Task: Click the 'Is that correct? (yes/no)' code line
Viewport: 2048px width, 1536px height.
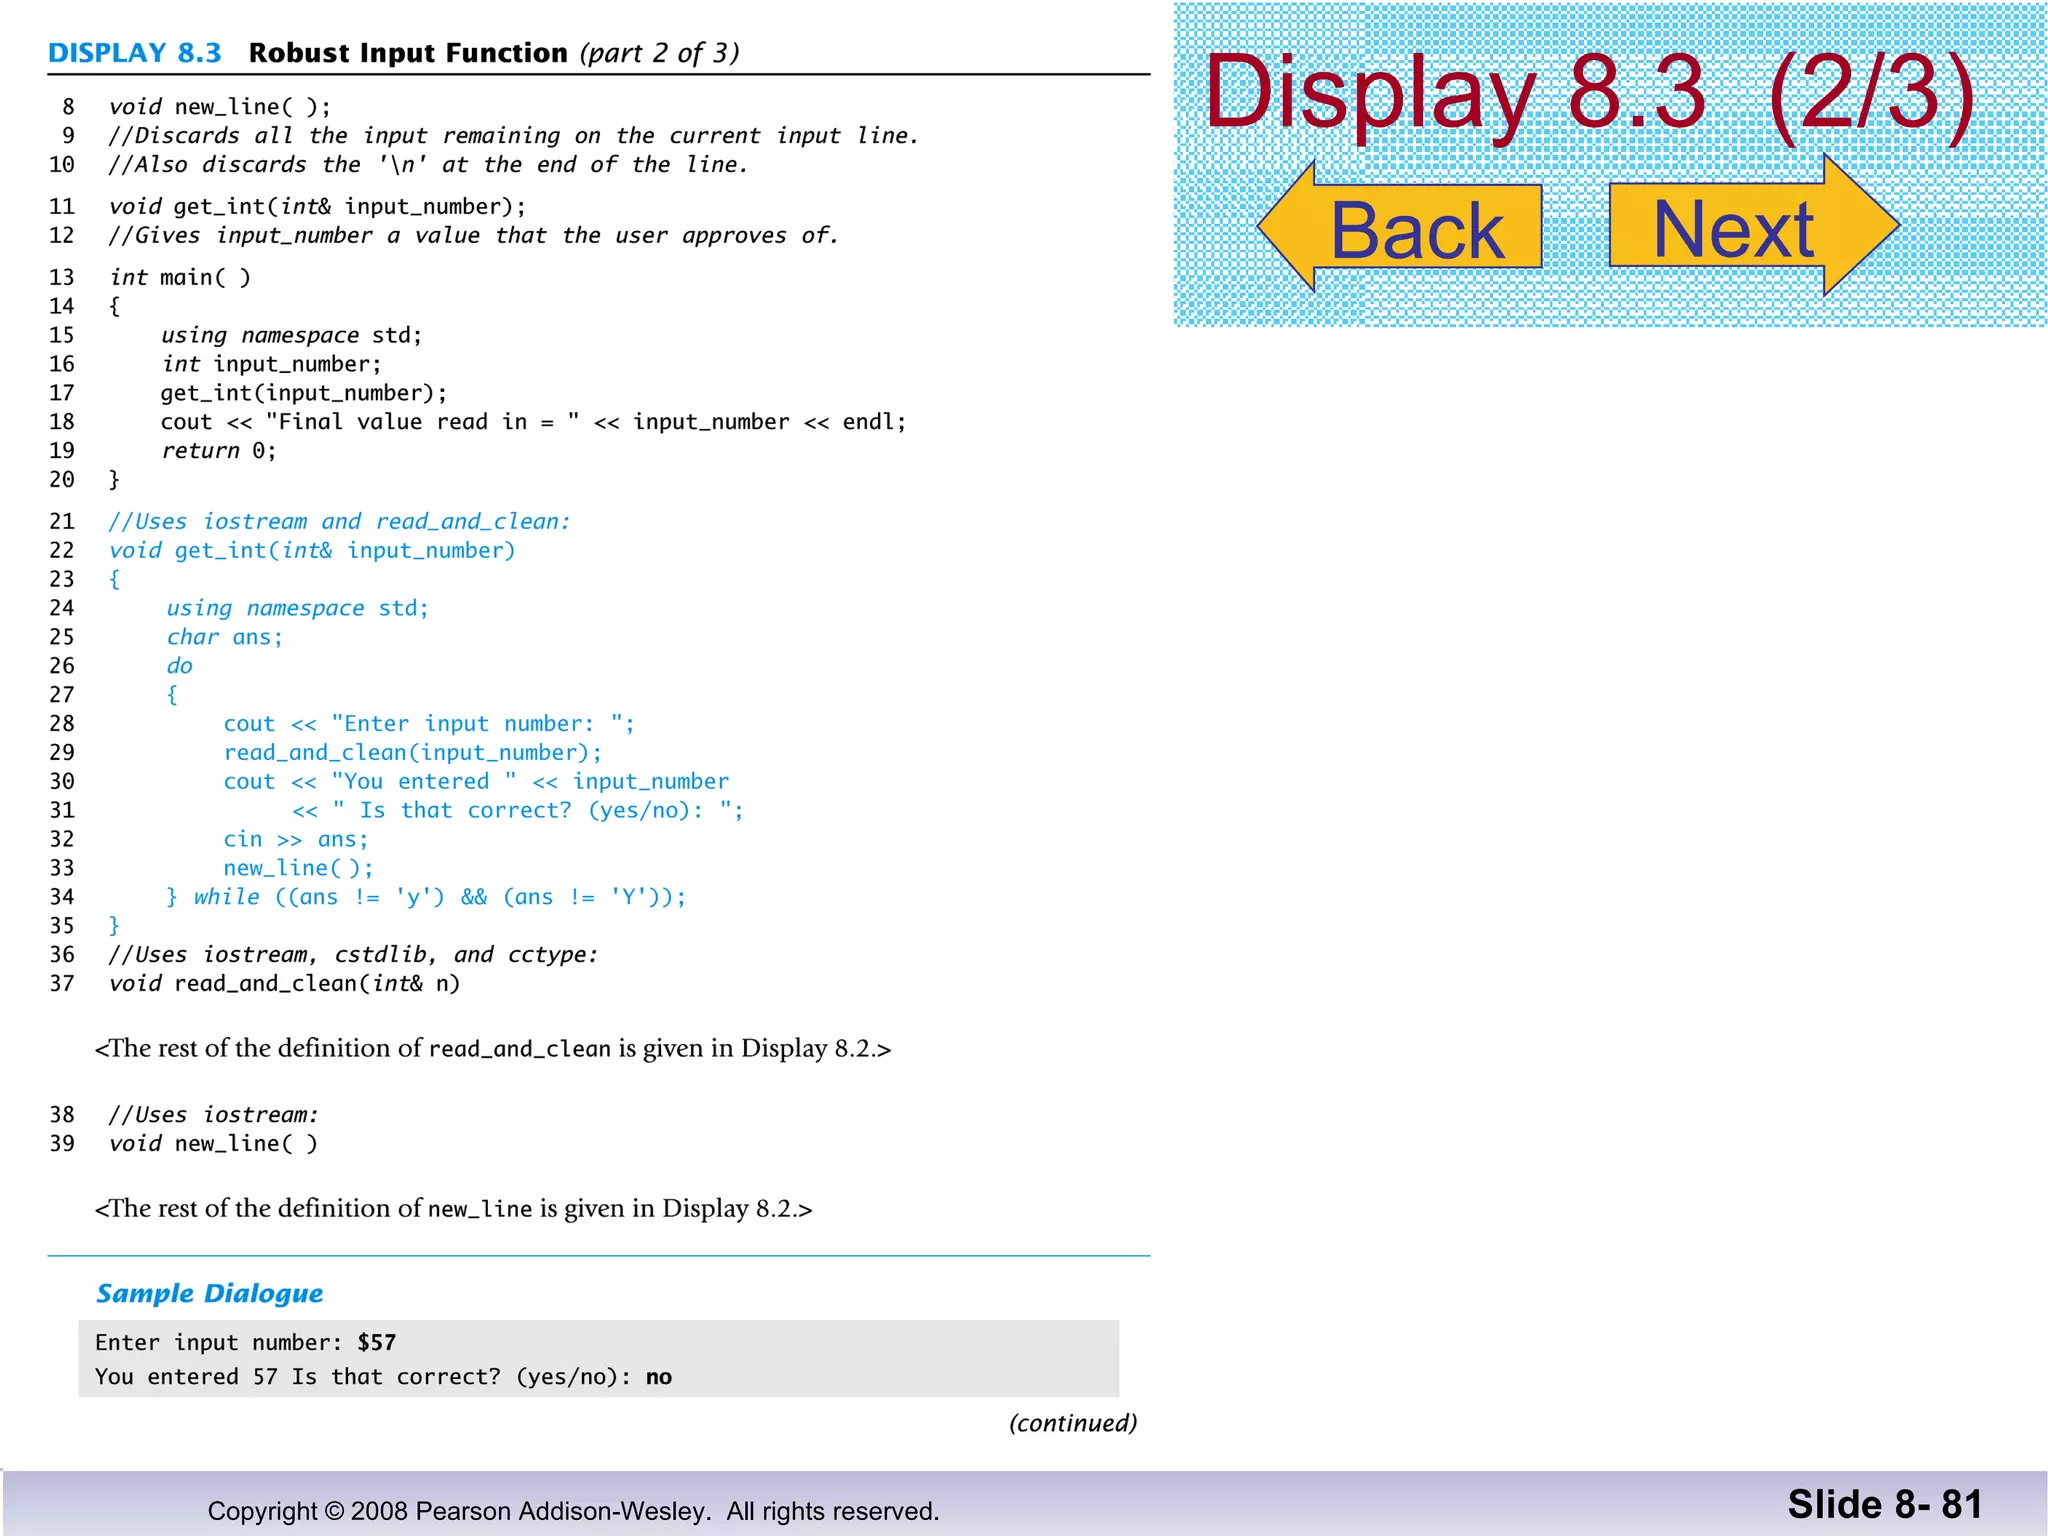Action: 518,811
